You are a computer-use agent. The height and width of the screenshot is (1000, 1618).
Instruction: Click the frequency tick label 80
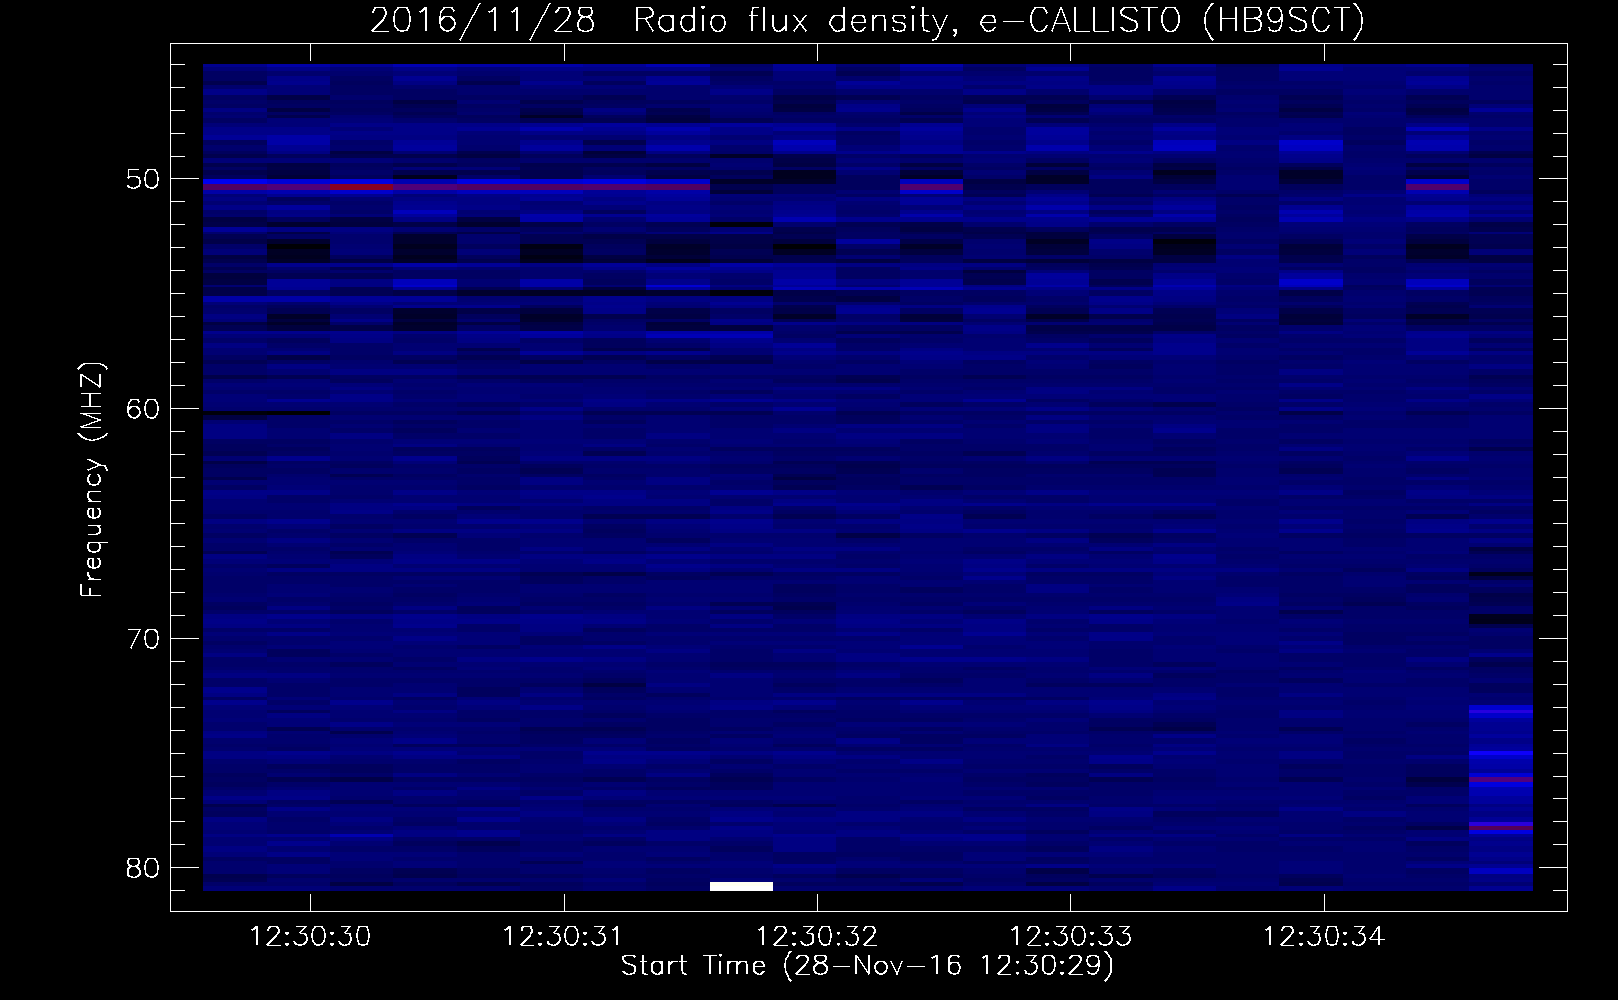click(x=144, y=868)
